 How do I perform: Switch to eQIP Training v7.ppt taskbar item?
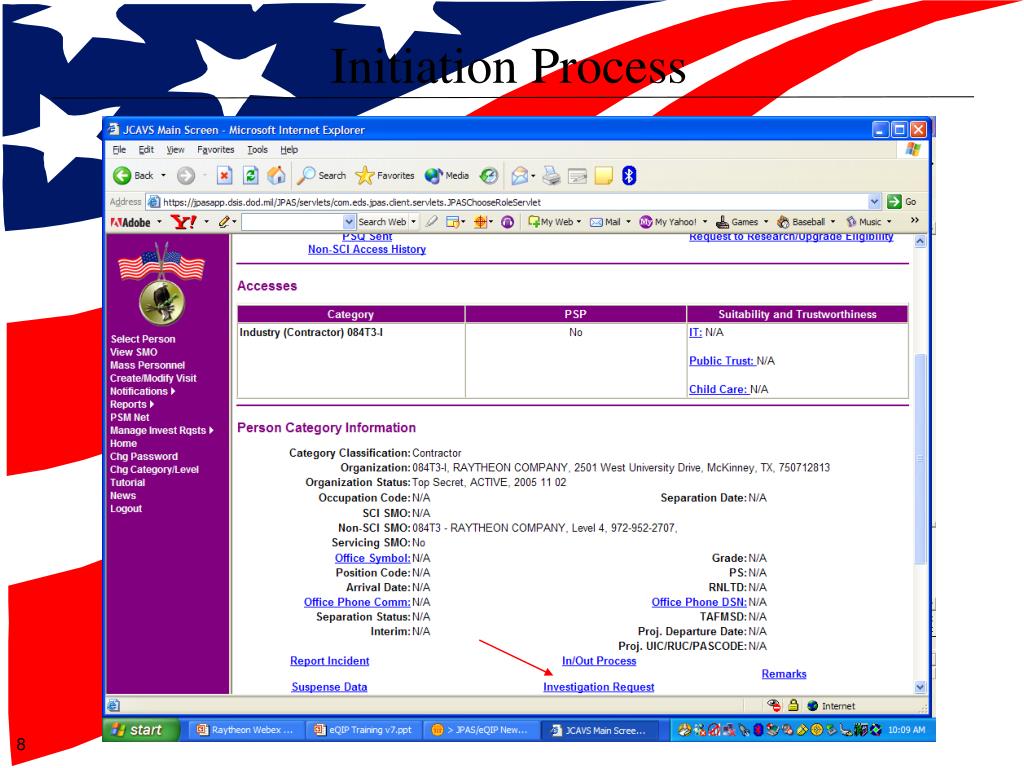(364, 730)
